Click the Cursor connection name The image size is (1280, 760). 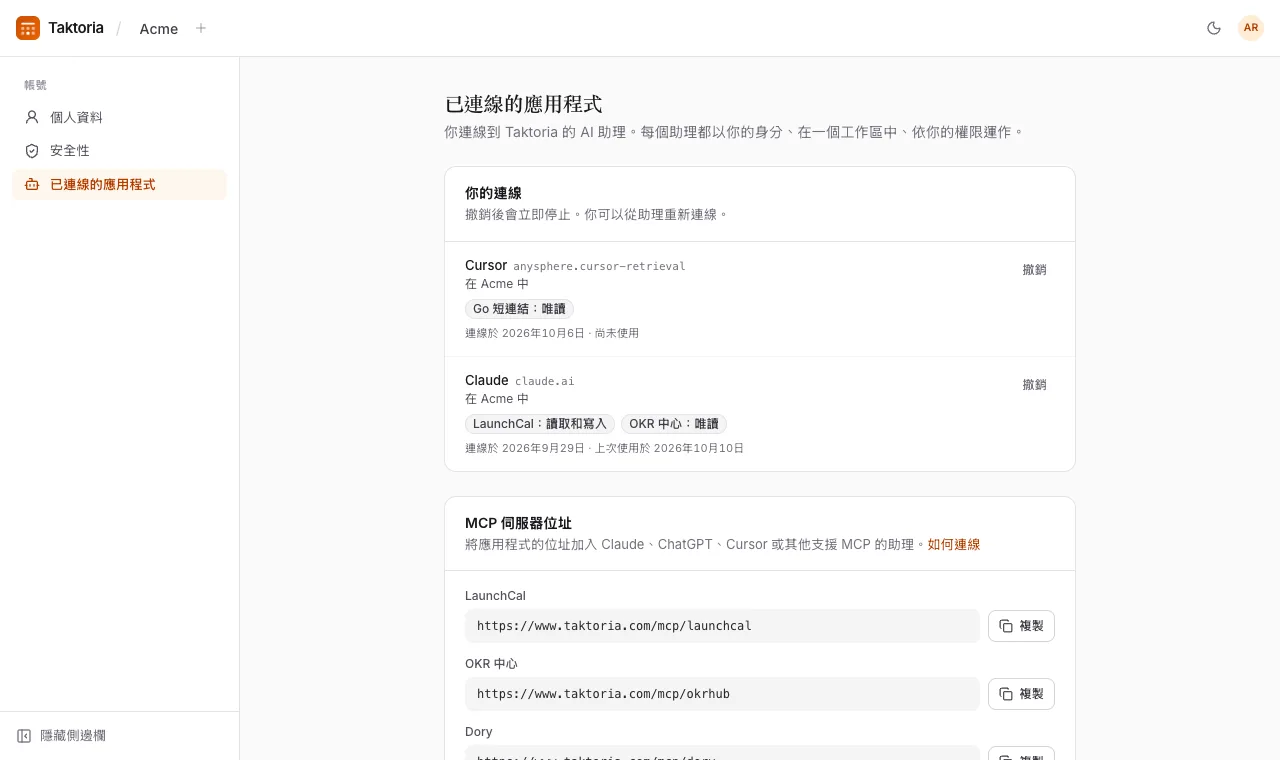pos(486,265)
